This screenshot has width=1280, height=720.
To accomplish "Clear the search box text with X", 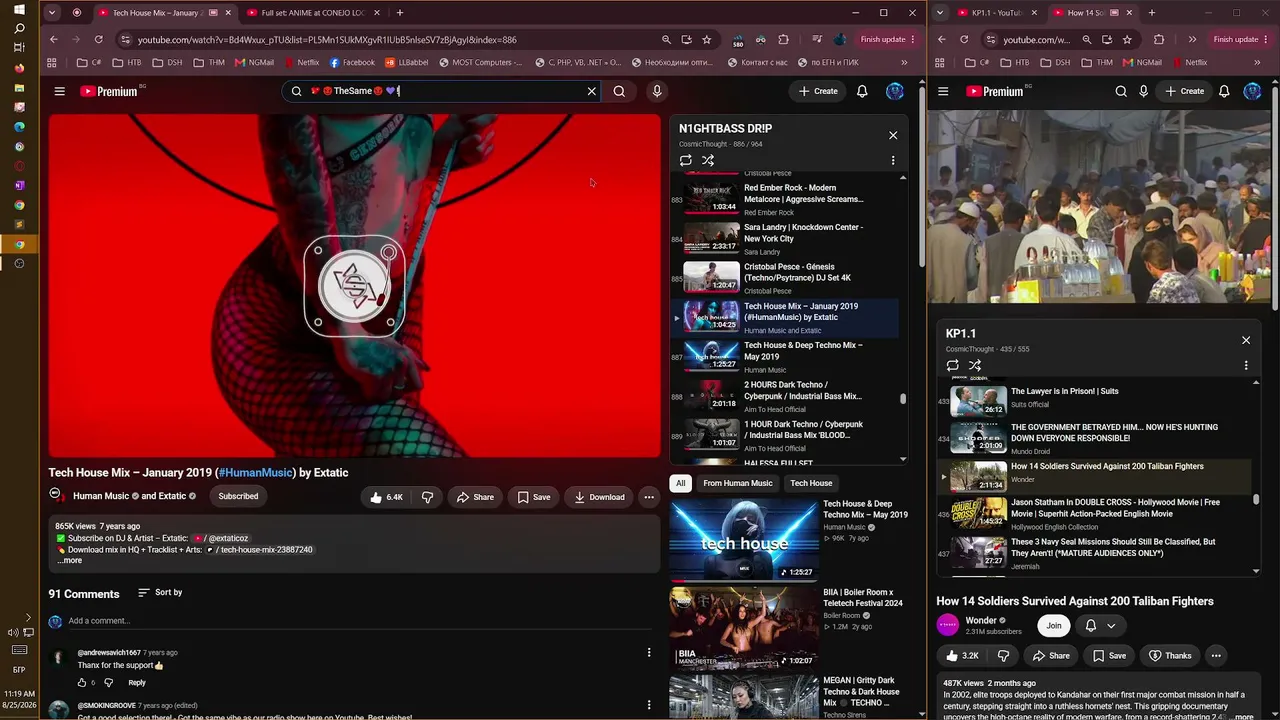I will [591, 91].
